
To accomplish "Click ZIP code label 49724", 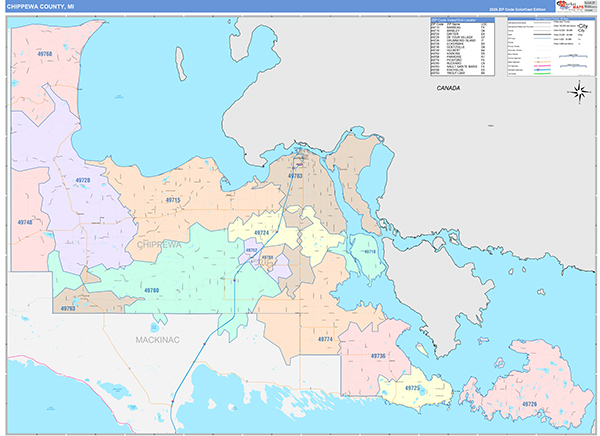I will point(261,233).
